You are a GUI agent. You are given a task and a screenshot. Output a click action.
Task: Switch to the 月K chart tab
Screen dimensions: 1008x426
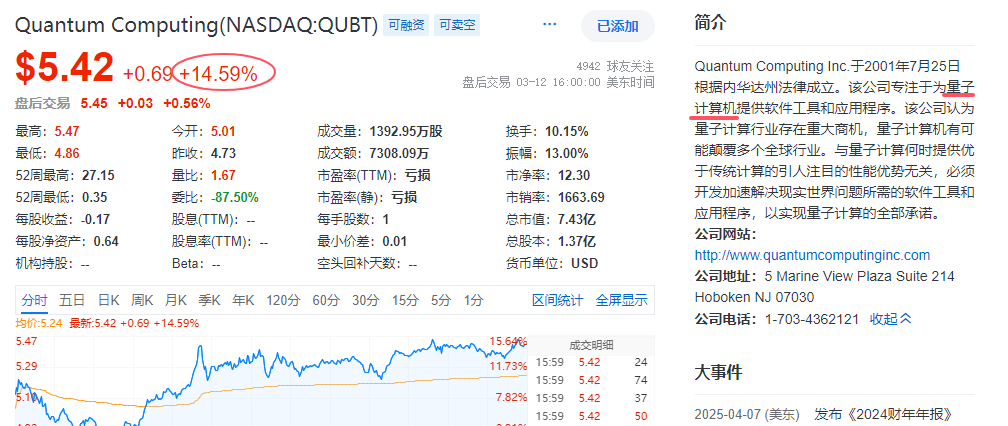click(176, 300)
